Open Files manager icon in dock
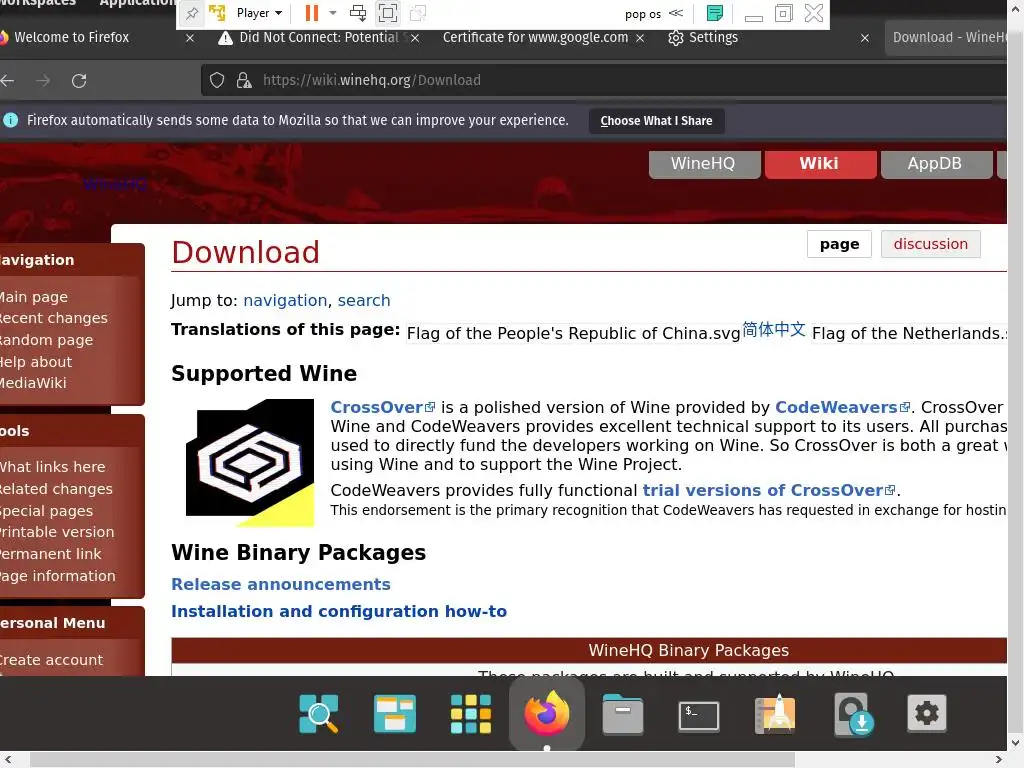The width and height of the screenshot is (1024, 768). [622, 714]
